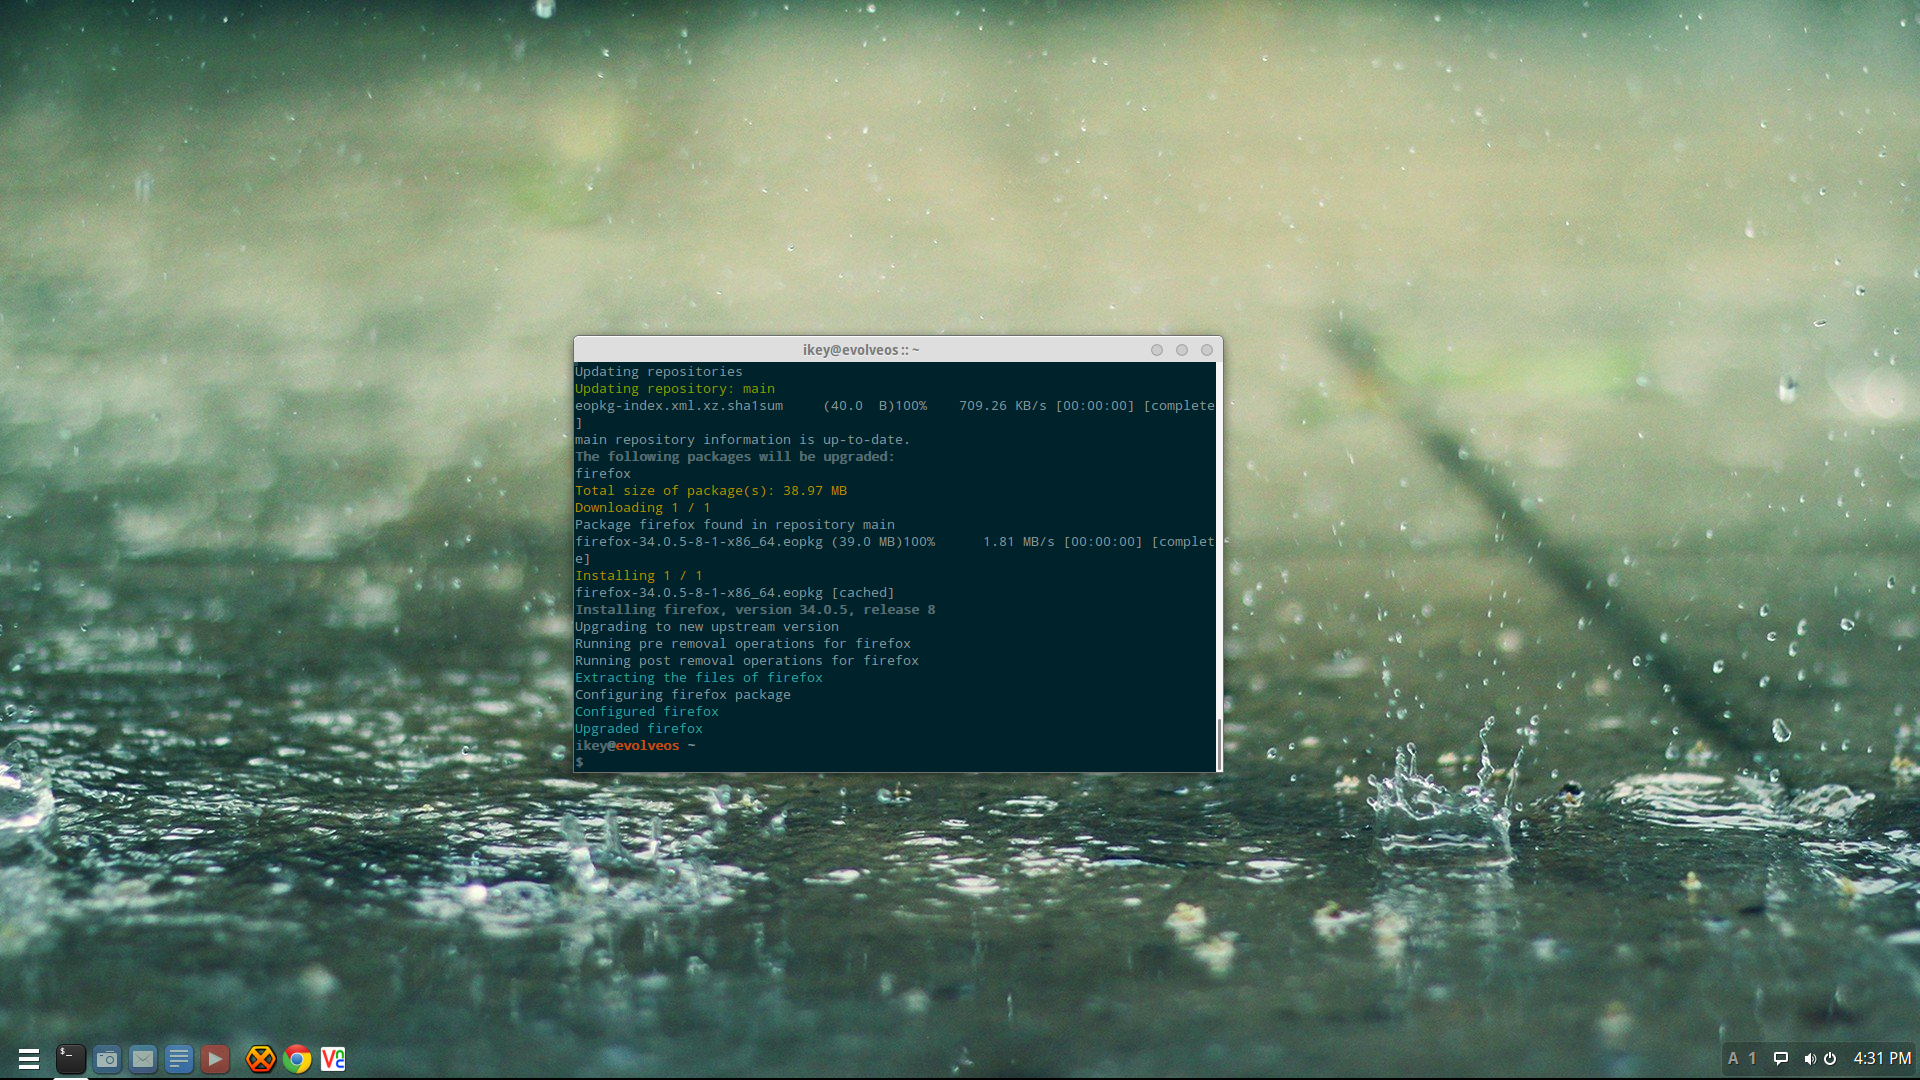Open the orange hexagon X application
Image resolution: width=1920 pixels, height=1080 pixels.
(261, 1058)
